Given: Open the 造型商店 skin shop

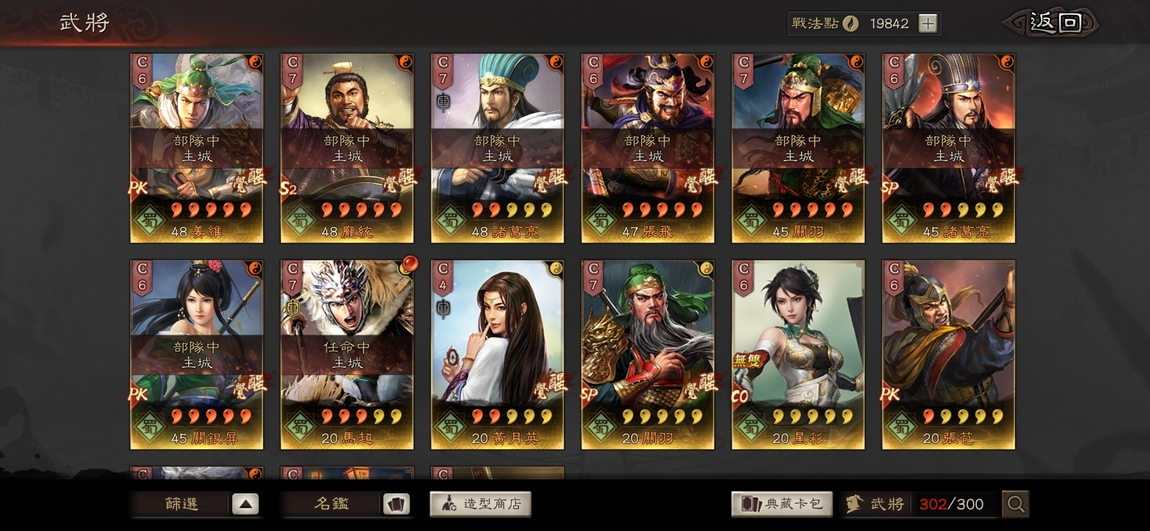Looking at the screenshot, I should (480, 504).
